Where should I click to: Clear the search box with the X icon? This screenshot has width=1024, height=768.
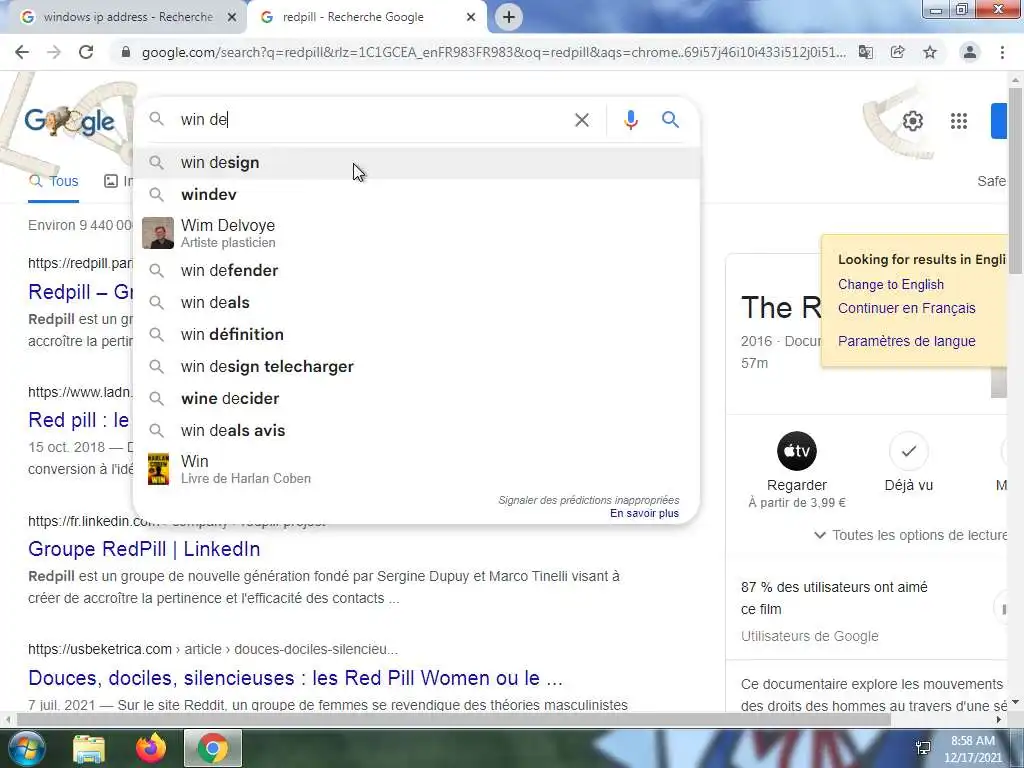[581, 120]
